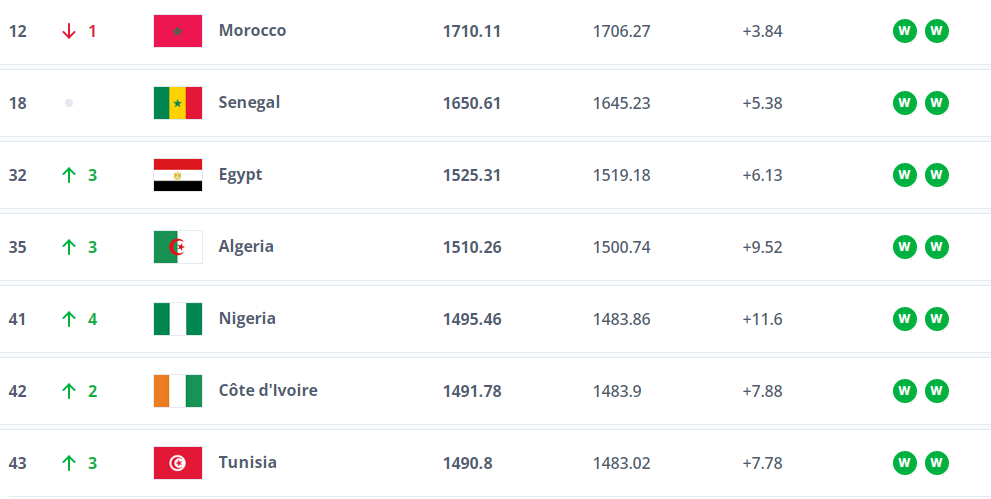991x499 pixels.
Task: Click Senegal's second green W result badge
Action: click(936, 103)
